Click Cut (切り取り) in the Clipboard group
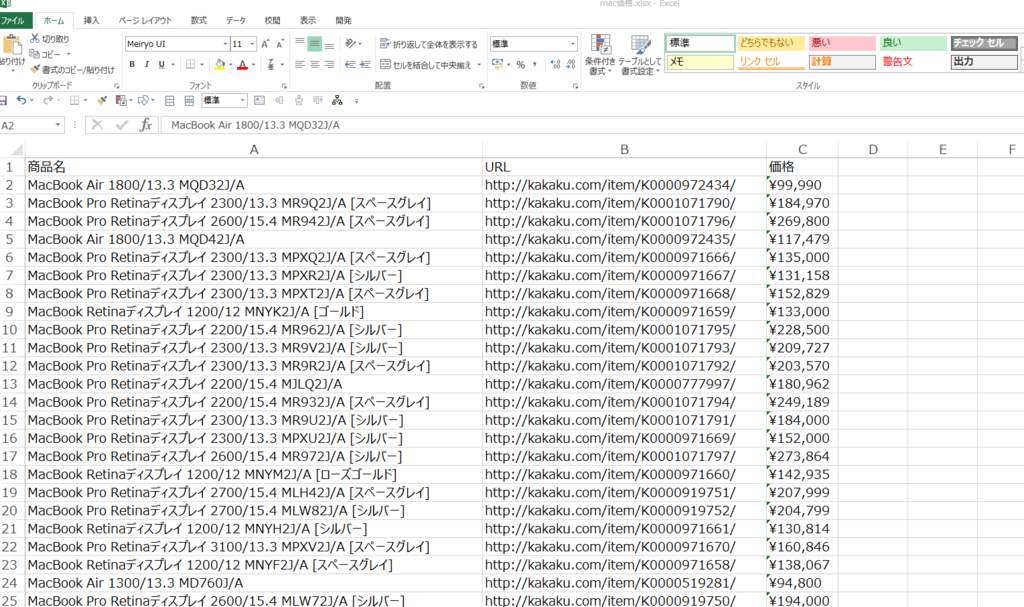 [x=49, y=39]
